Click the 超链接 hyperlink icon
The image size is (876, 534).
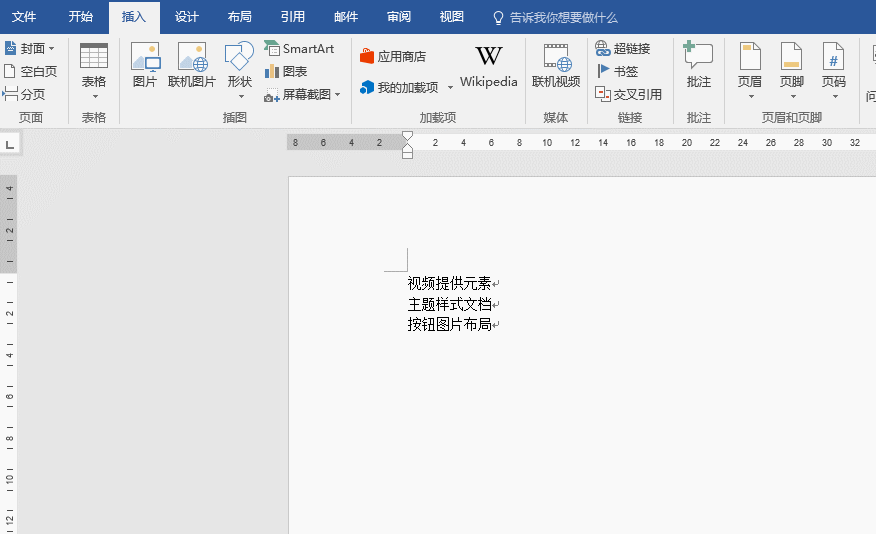click(622, 48)
